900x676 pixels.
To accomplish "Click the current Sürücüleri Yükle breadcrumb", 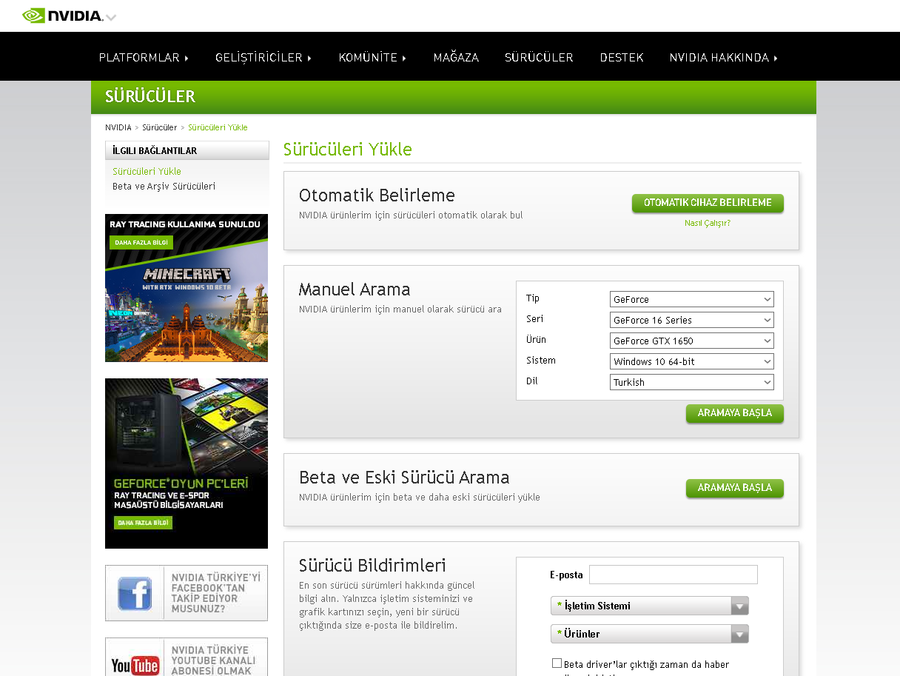I will [218, 127].
